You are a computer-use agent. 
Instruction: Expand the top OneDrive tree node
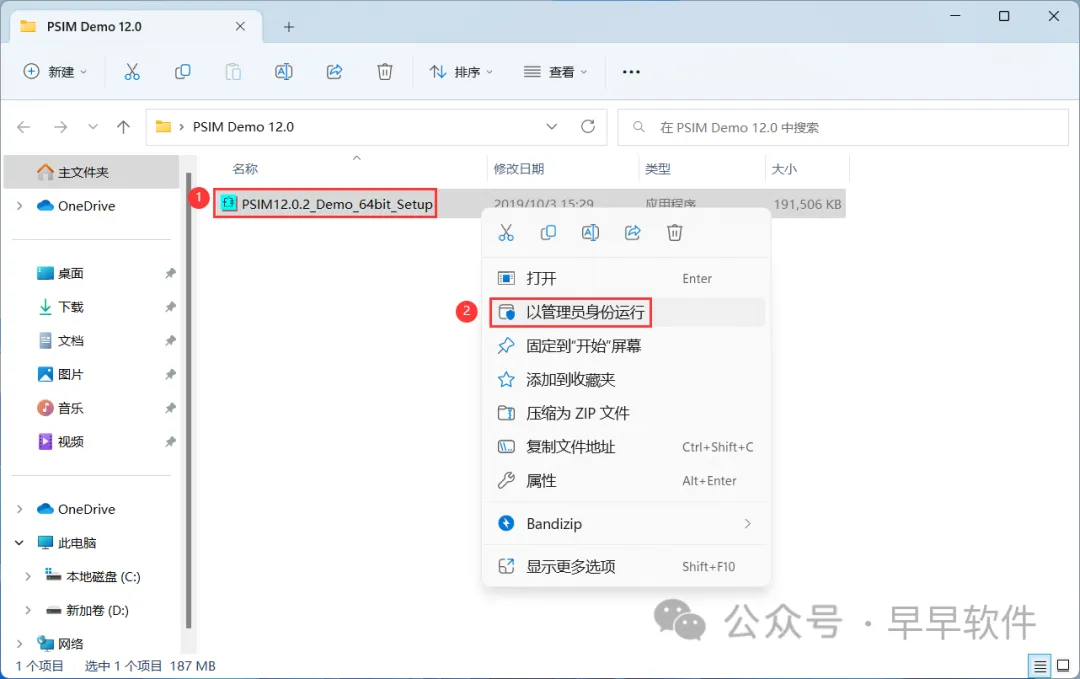19,206
